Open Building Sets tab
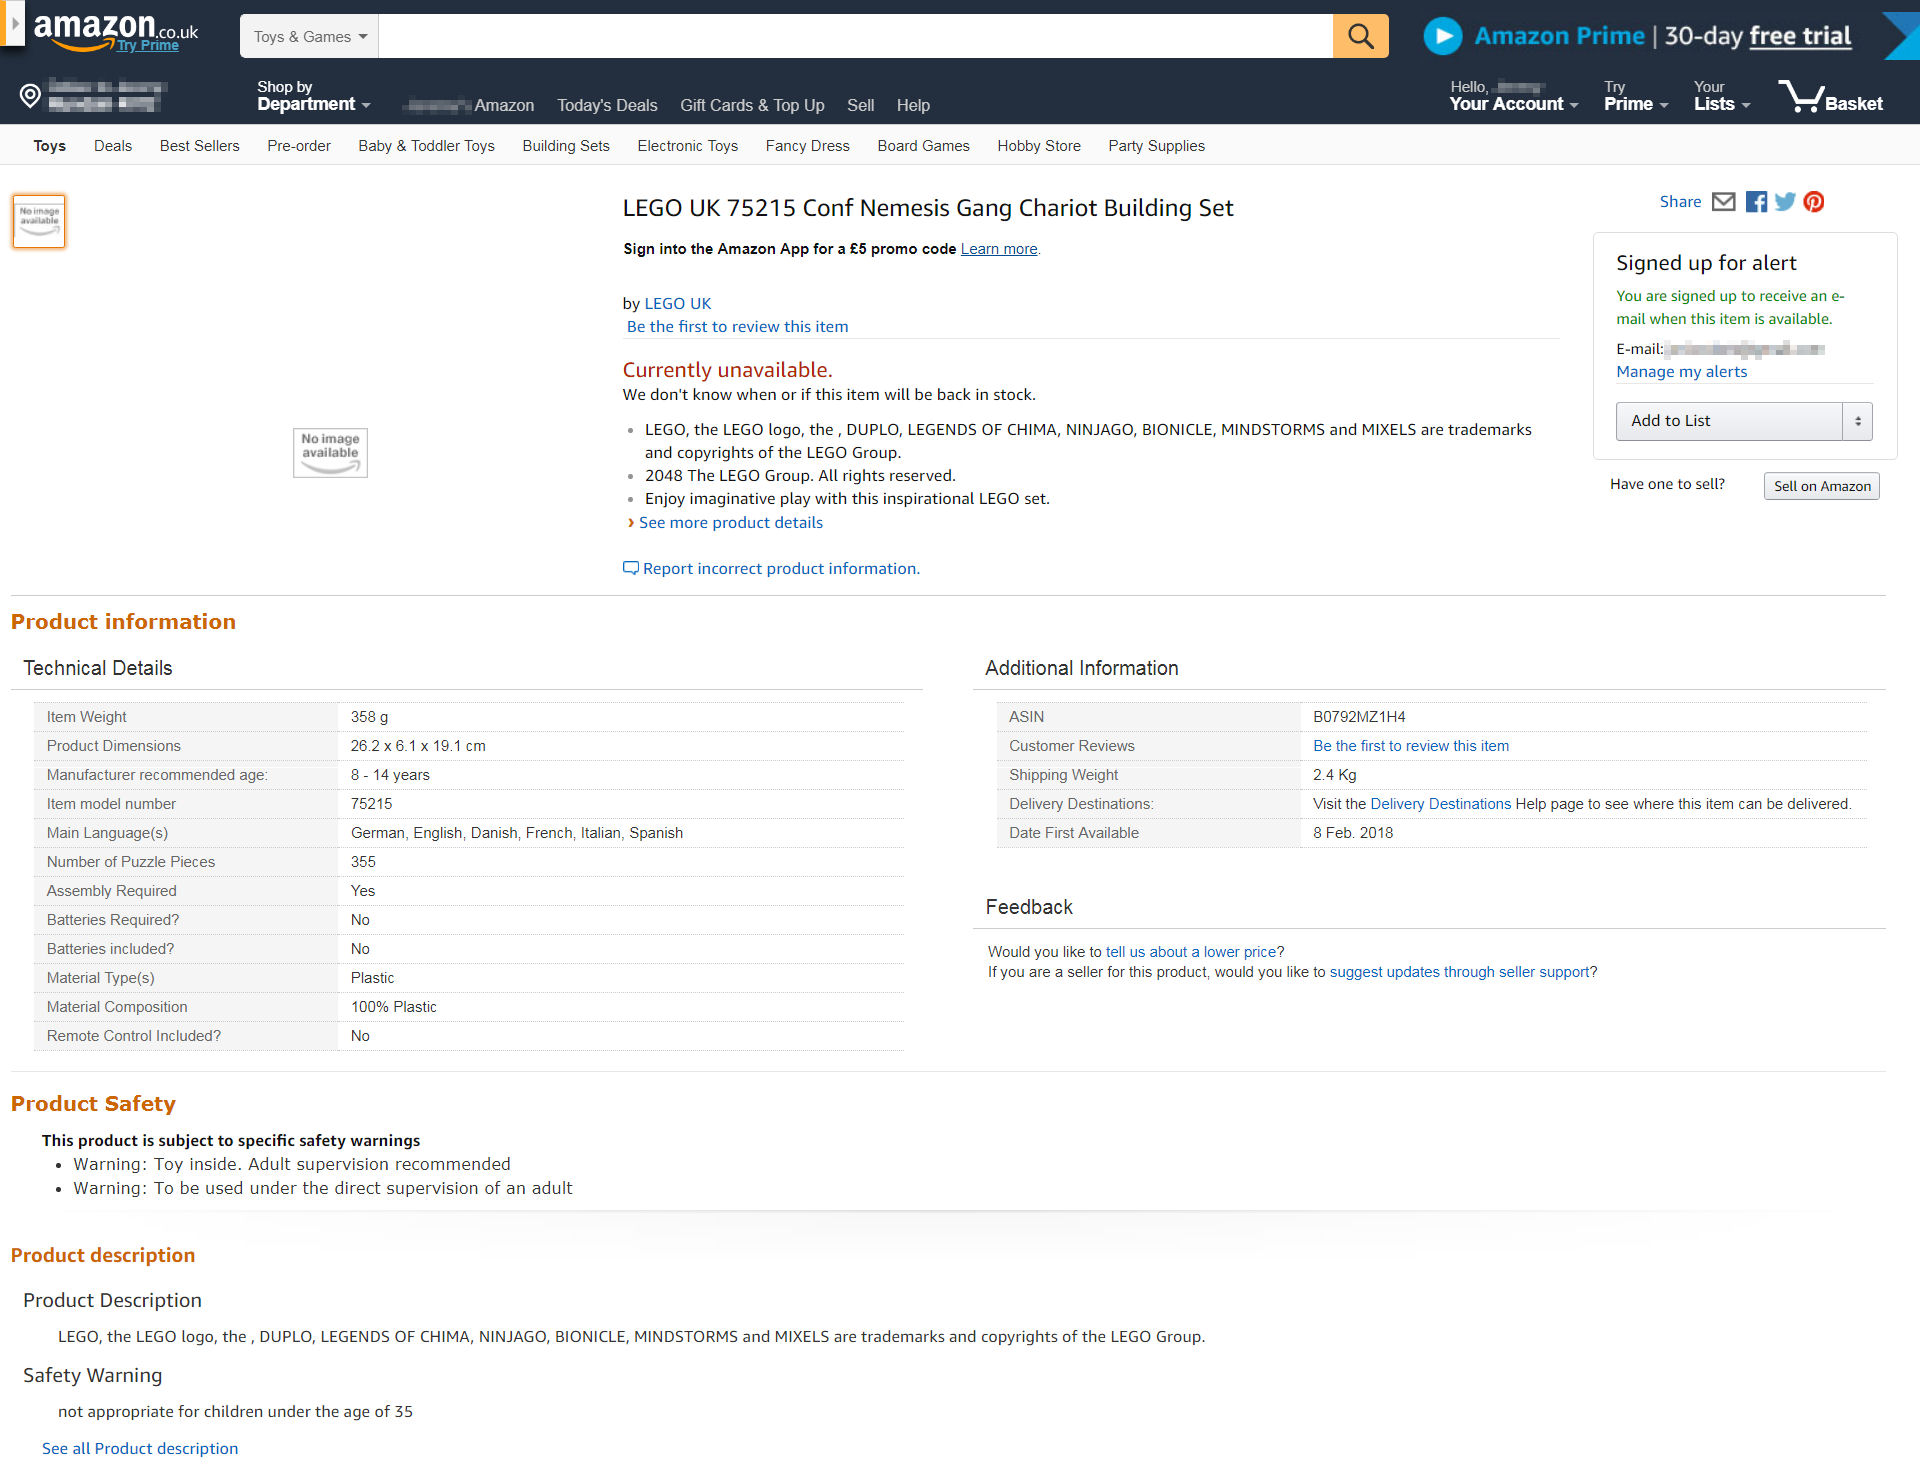The width and height of the screenshot is (1920, 1477). tap(566, 146)
